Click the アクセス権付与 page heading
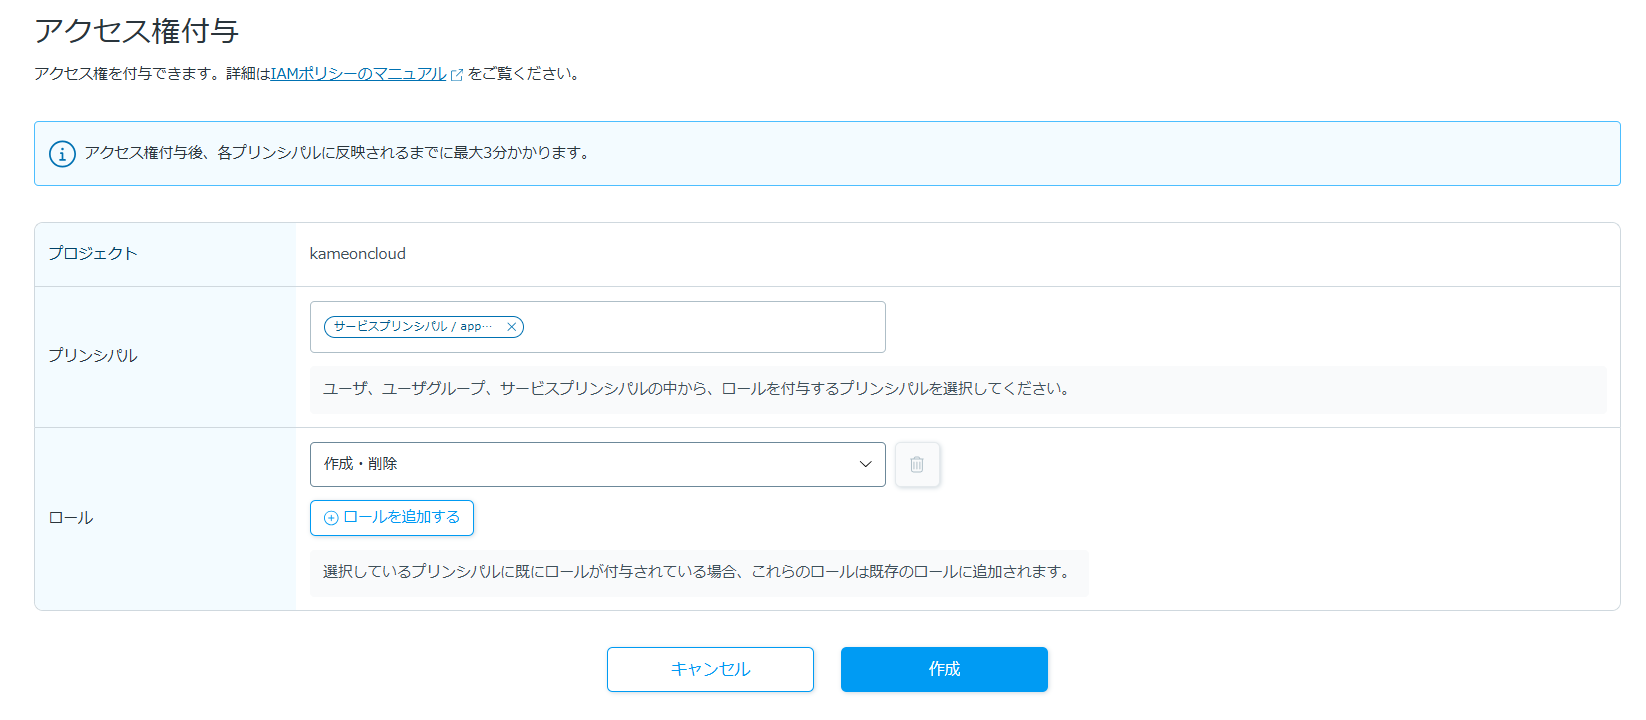The height and width of the screenshot is (720, 1646). pos(137,31)
